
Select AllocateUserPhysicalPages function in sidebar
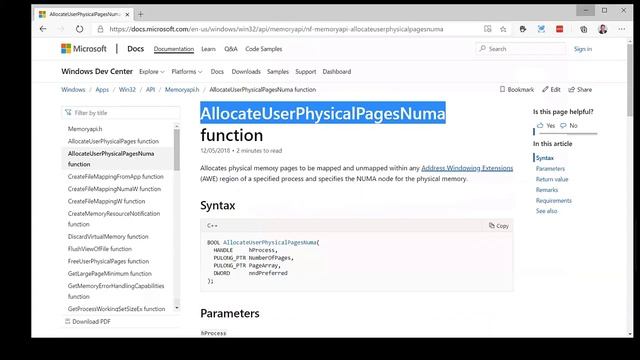(113, 141)
